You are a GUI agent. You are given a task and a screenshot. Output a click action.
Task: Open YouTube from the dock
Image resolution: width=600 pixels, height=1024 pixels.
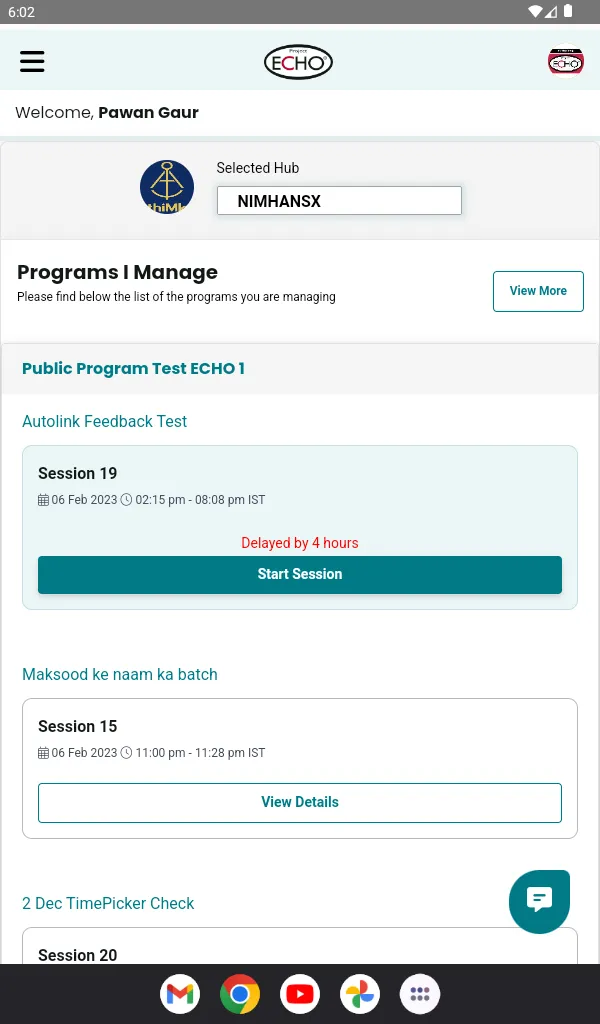click(x=300, y=994)
